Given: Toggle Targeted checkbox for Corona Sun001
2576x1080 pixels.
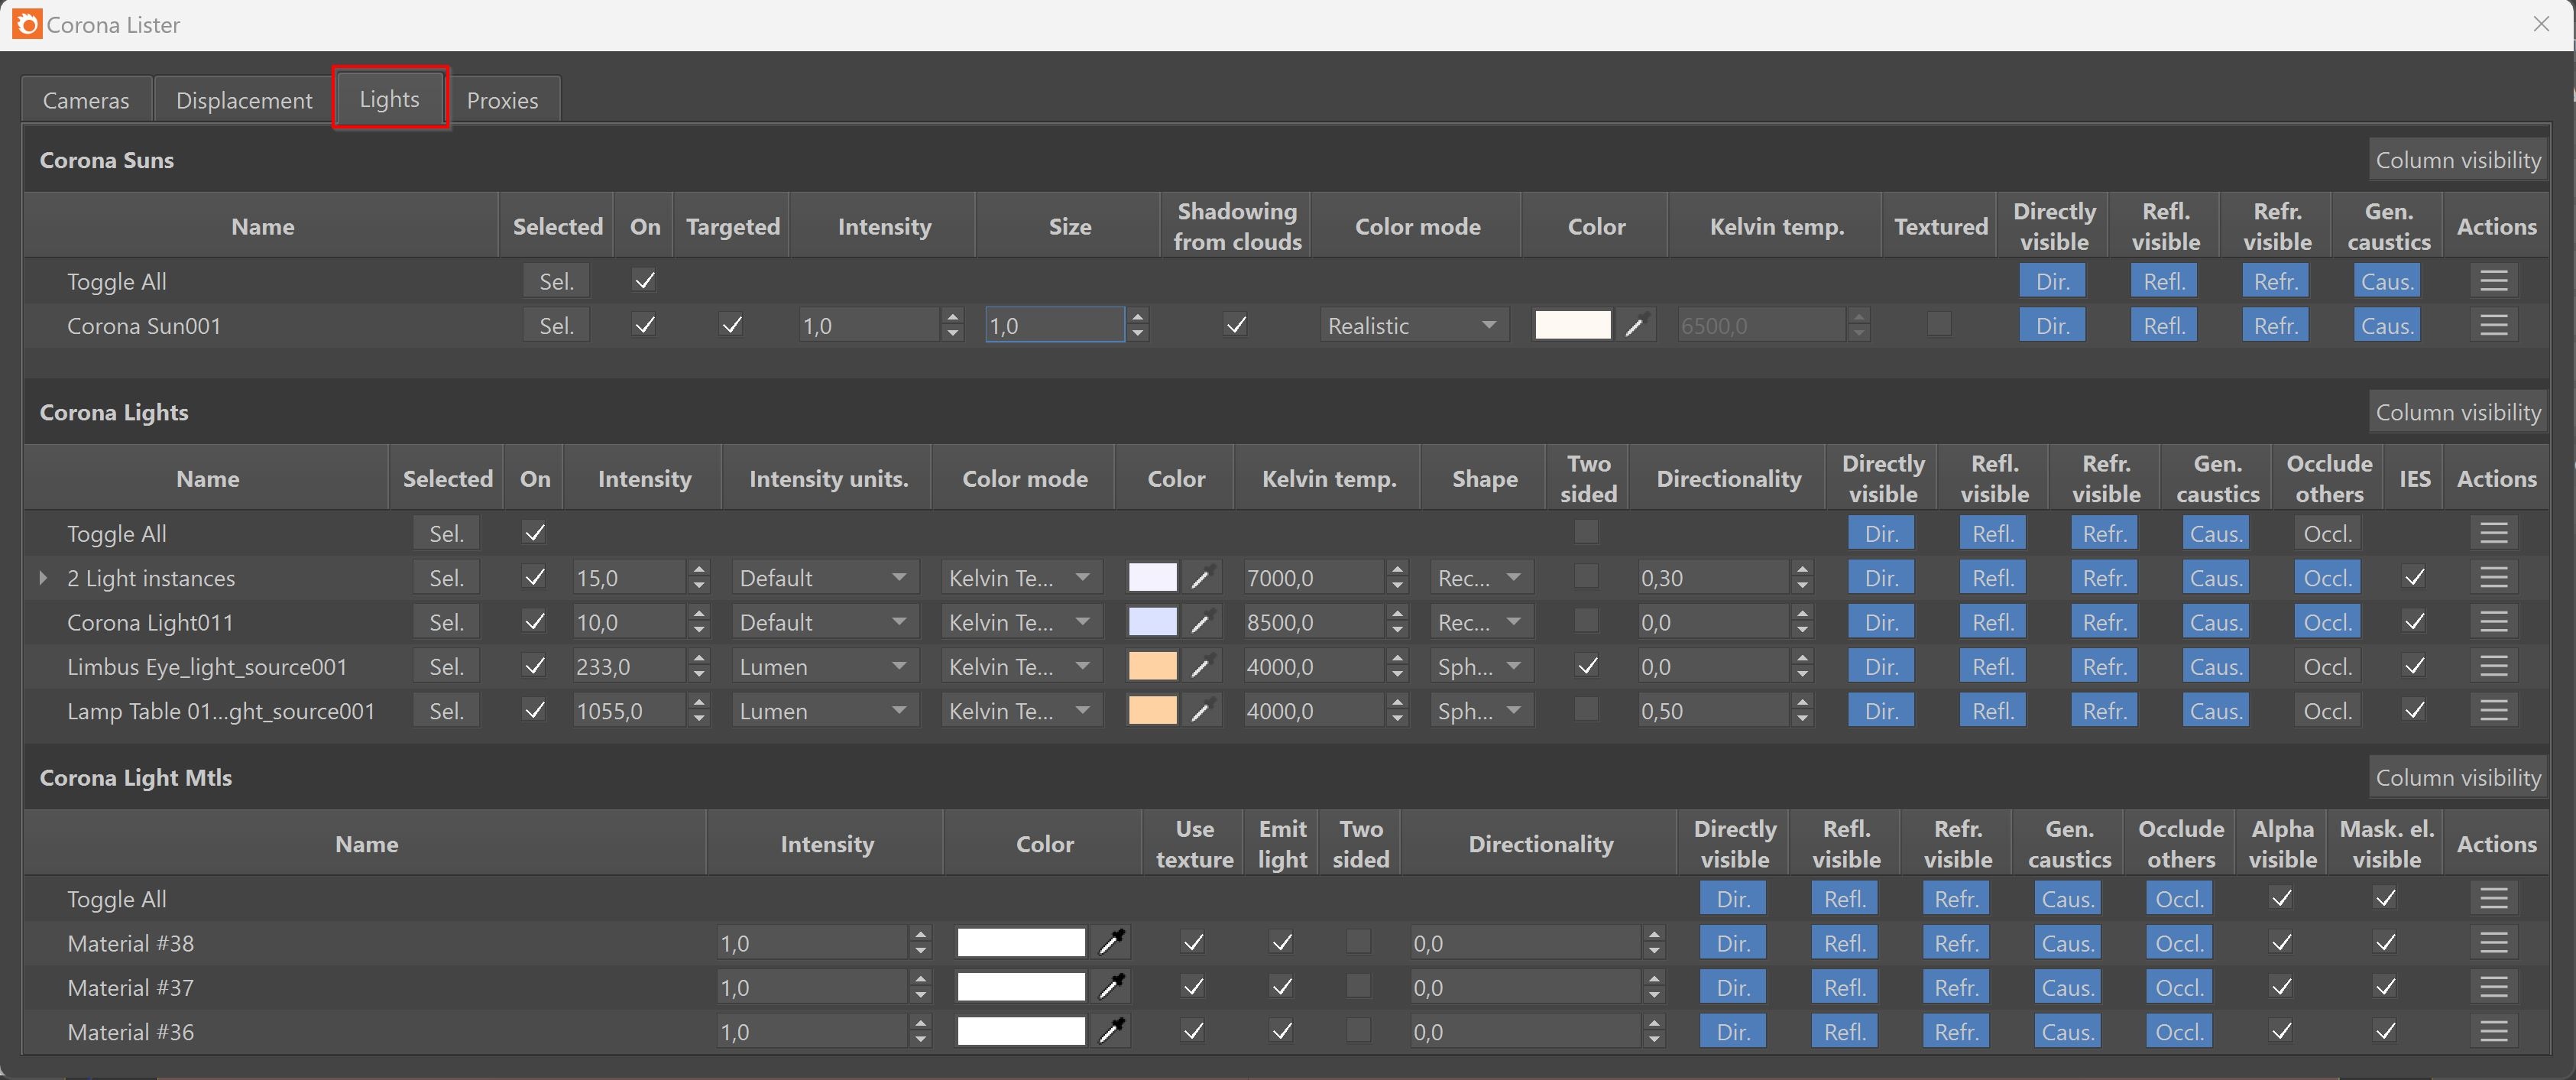Looking at the screenshot, I should coord(732,325).
